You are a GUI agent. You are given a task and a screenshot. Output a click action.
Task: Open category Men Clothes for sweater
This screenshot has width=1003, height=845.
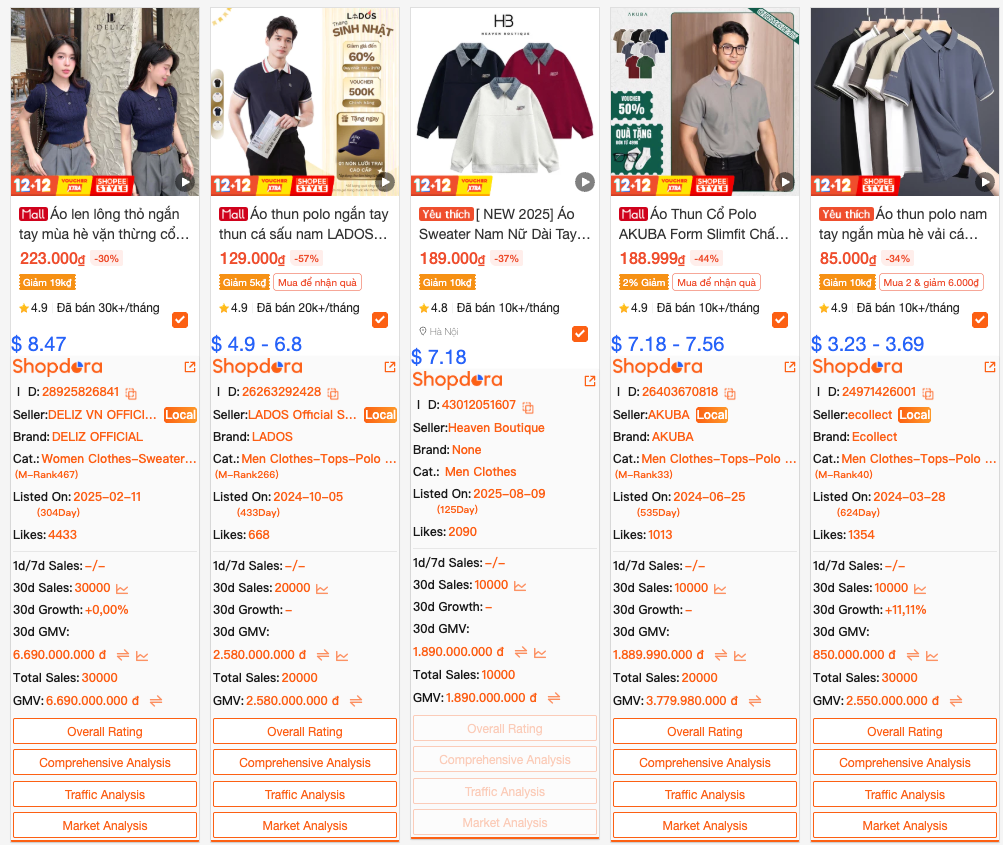coord(480,472)
